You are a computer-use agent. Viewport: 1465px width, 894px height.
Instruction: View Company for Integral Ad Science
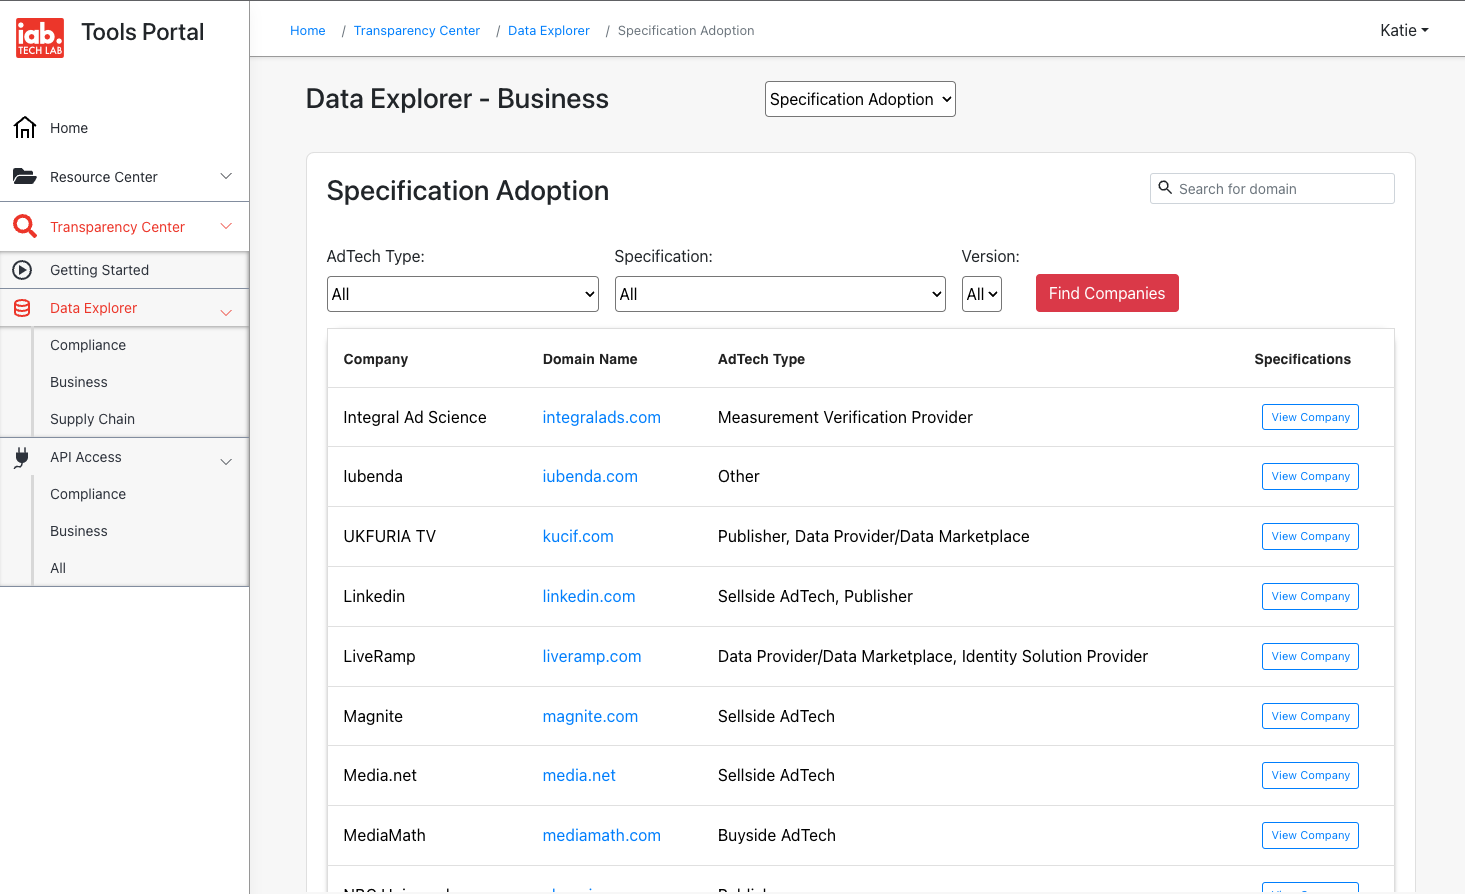coord(1310,417)
